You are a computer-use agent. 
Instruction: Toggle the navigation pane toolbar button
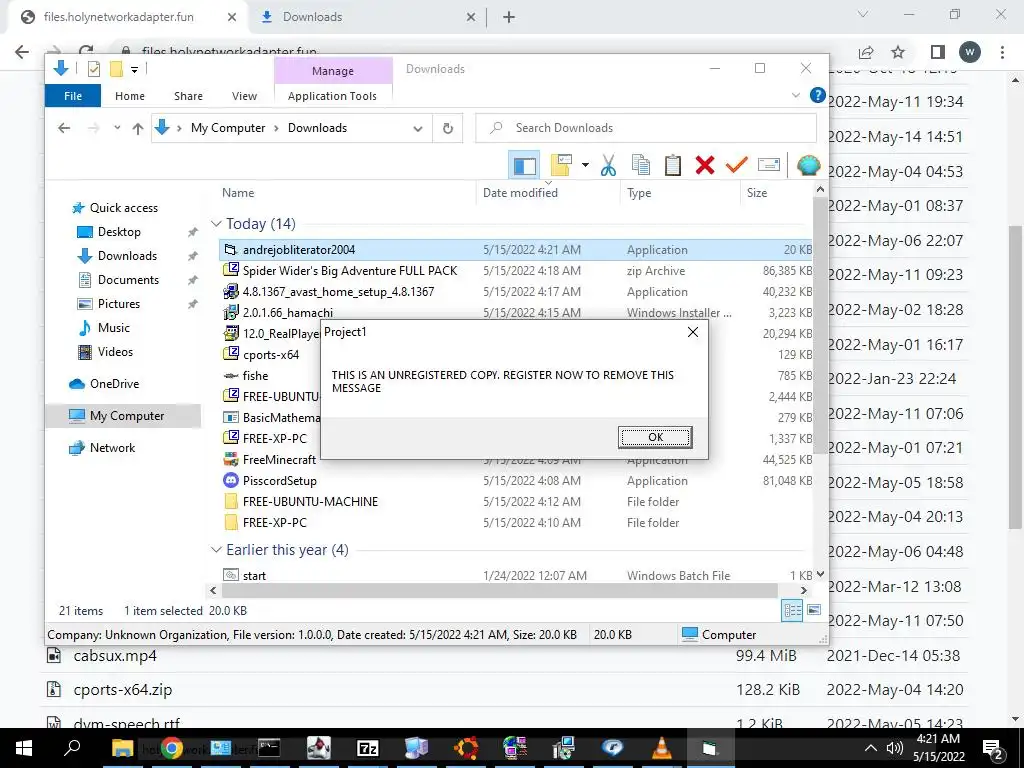pyautogui.click(x=524, y=165)
